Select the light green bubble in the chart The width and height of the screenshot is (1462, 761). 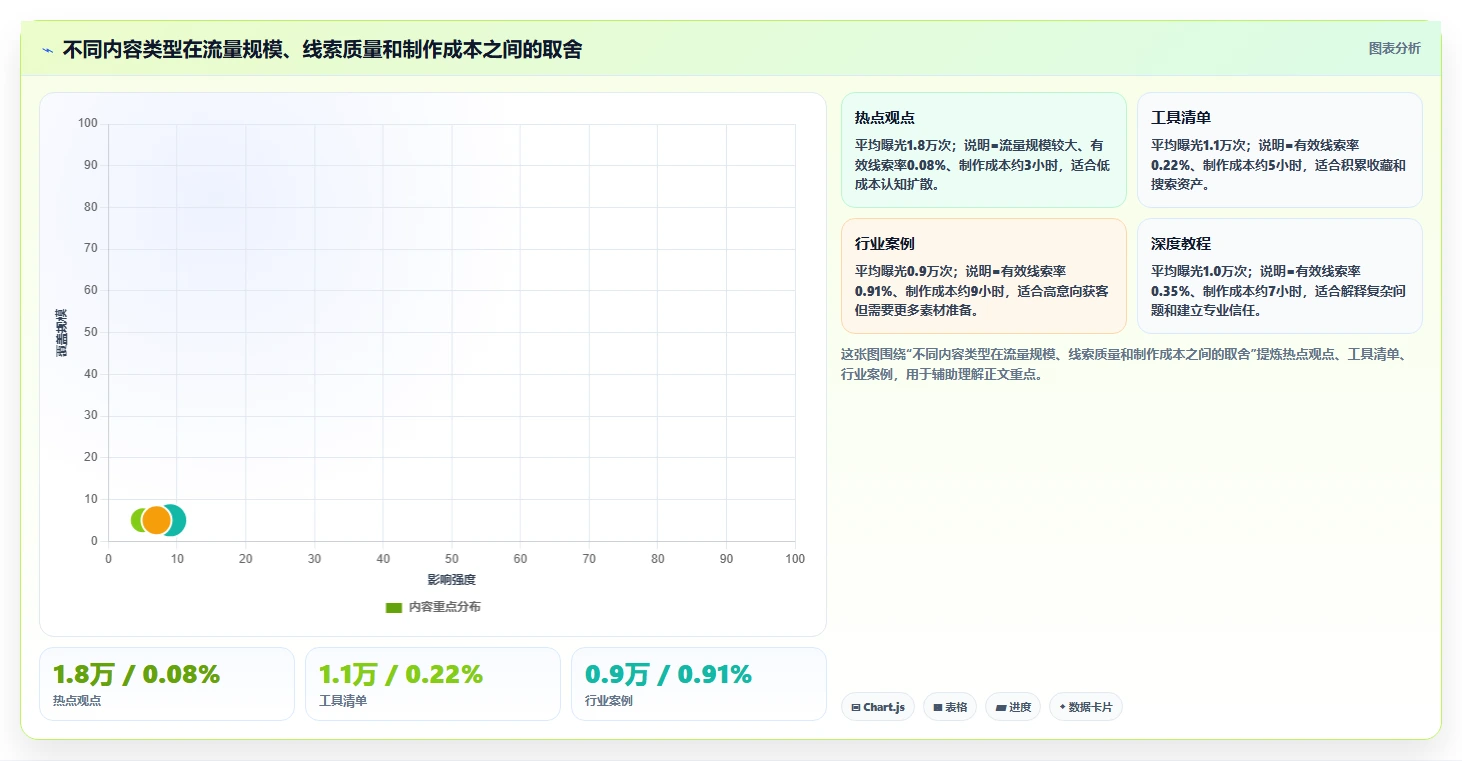pos(137,520)
